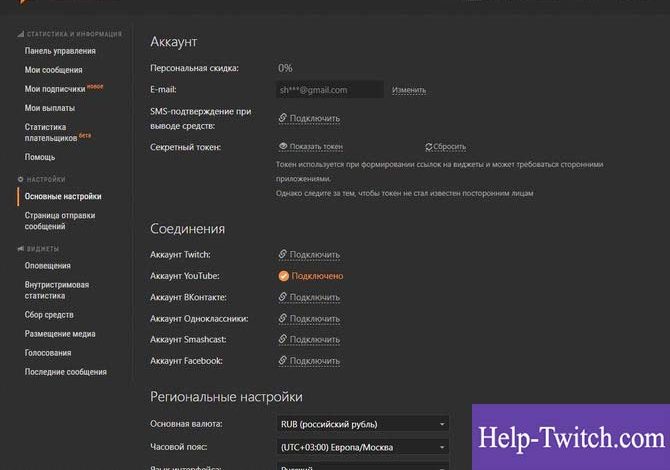
Task: Open Оповещения widget page
Action: [x=47, y=266]
